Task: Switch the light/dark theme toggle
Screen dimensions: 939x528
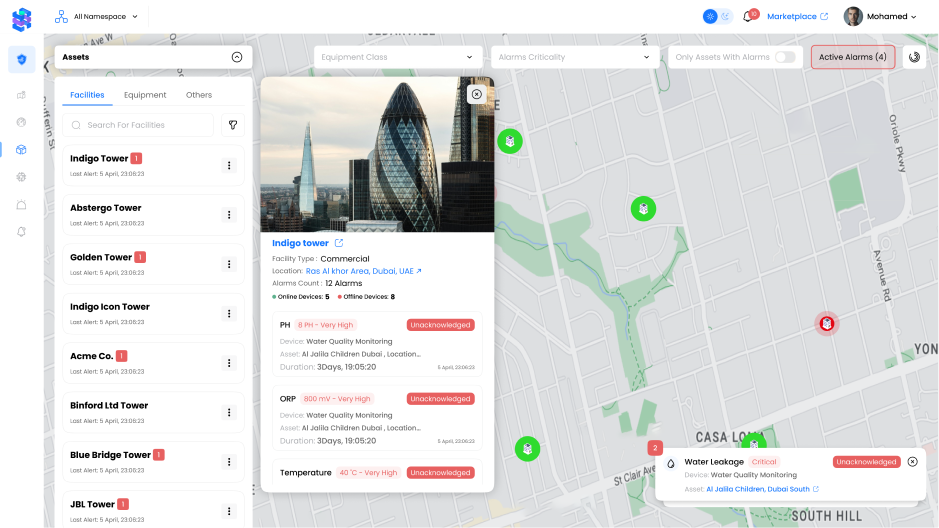Action: pyautogui.click(x=716, y=17)
